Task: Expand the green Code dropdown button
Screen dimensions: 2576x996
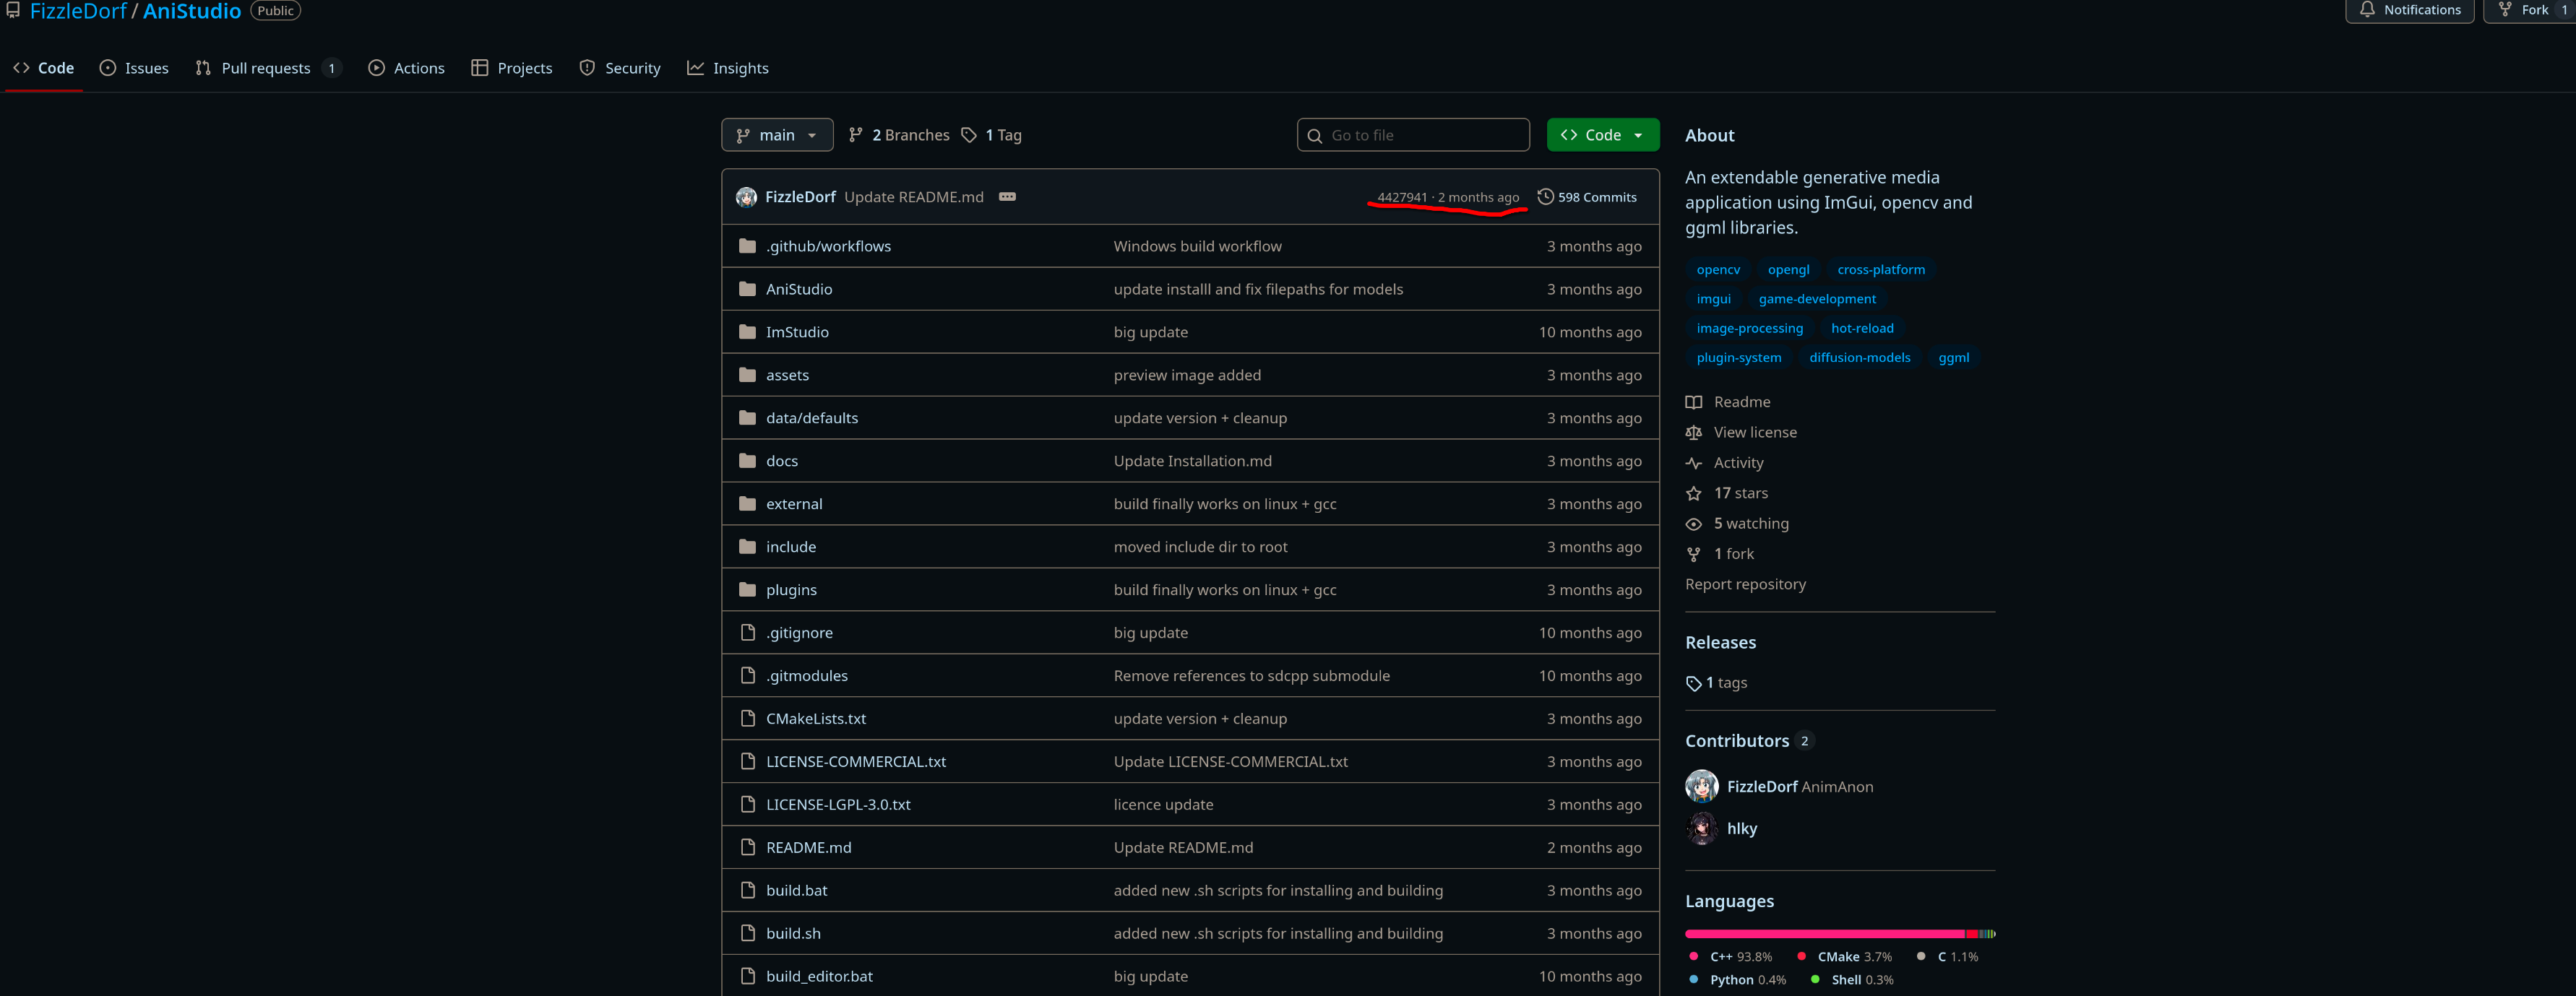Action: (1602, 135)
